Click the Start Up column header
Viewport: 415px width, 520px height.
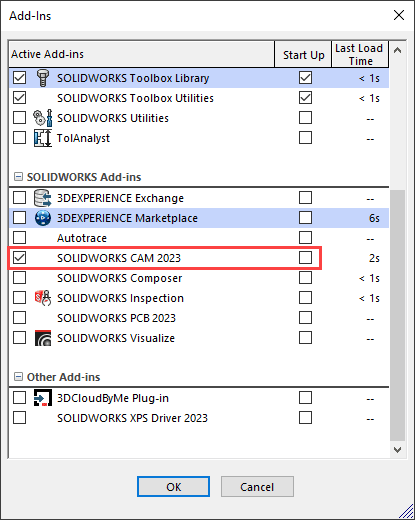(303, 54)
